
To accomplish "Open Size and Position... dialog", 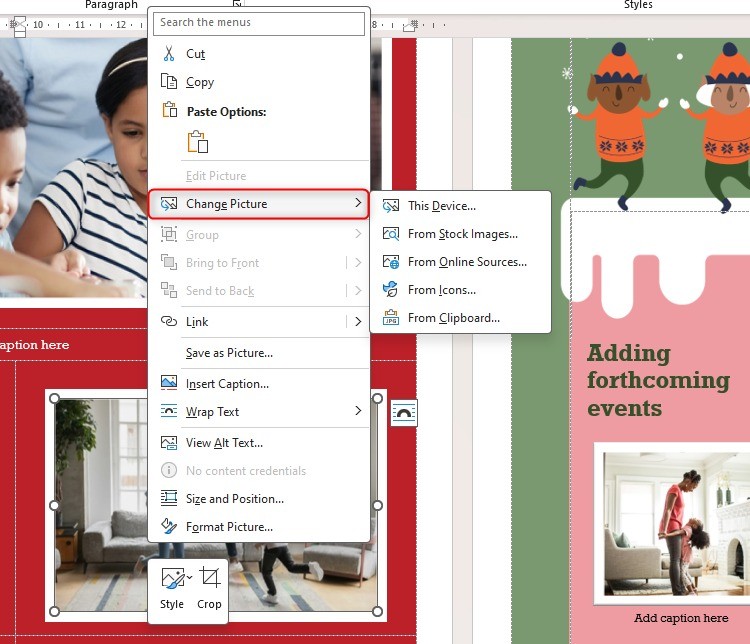I will click(x=259, y=499).
